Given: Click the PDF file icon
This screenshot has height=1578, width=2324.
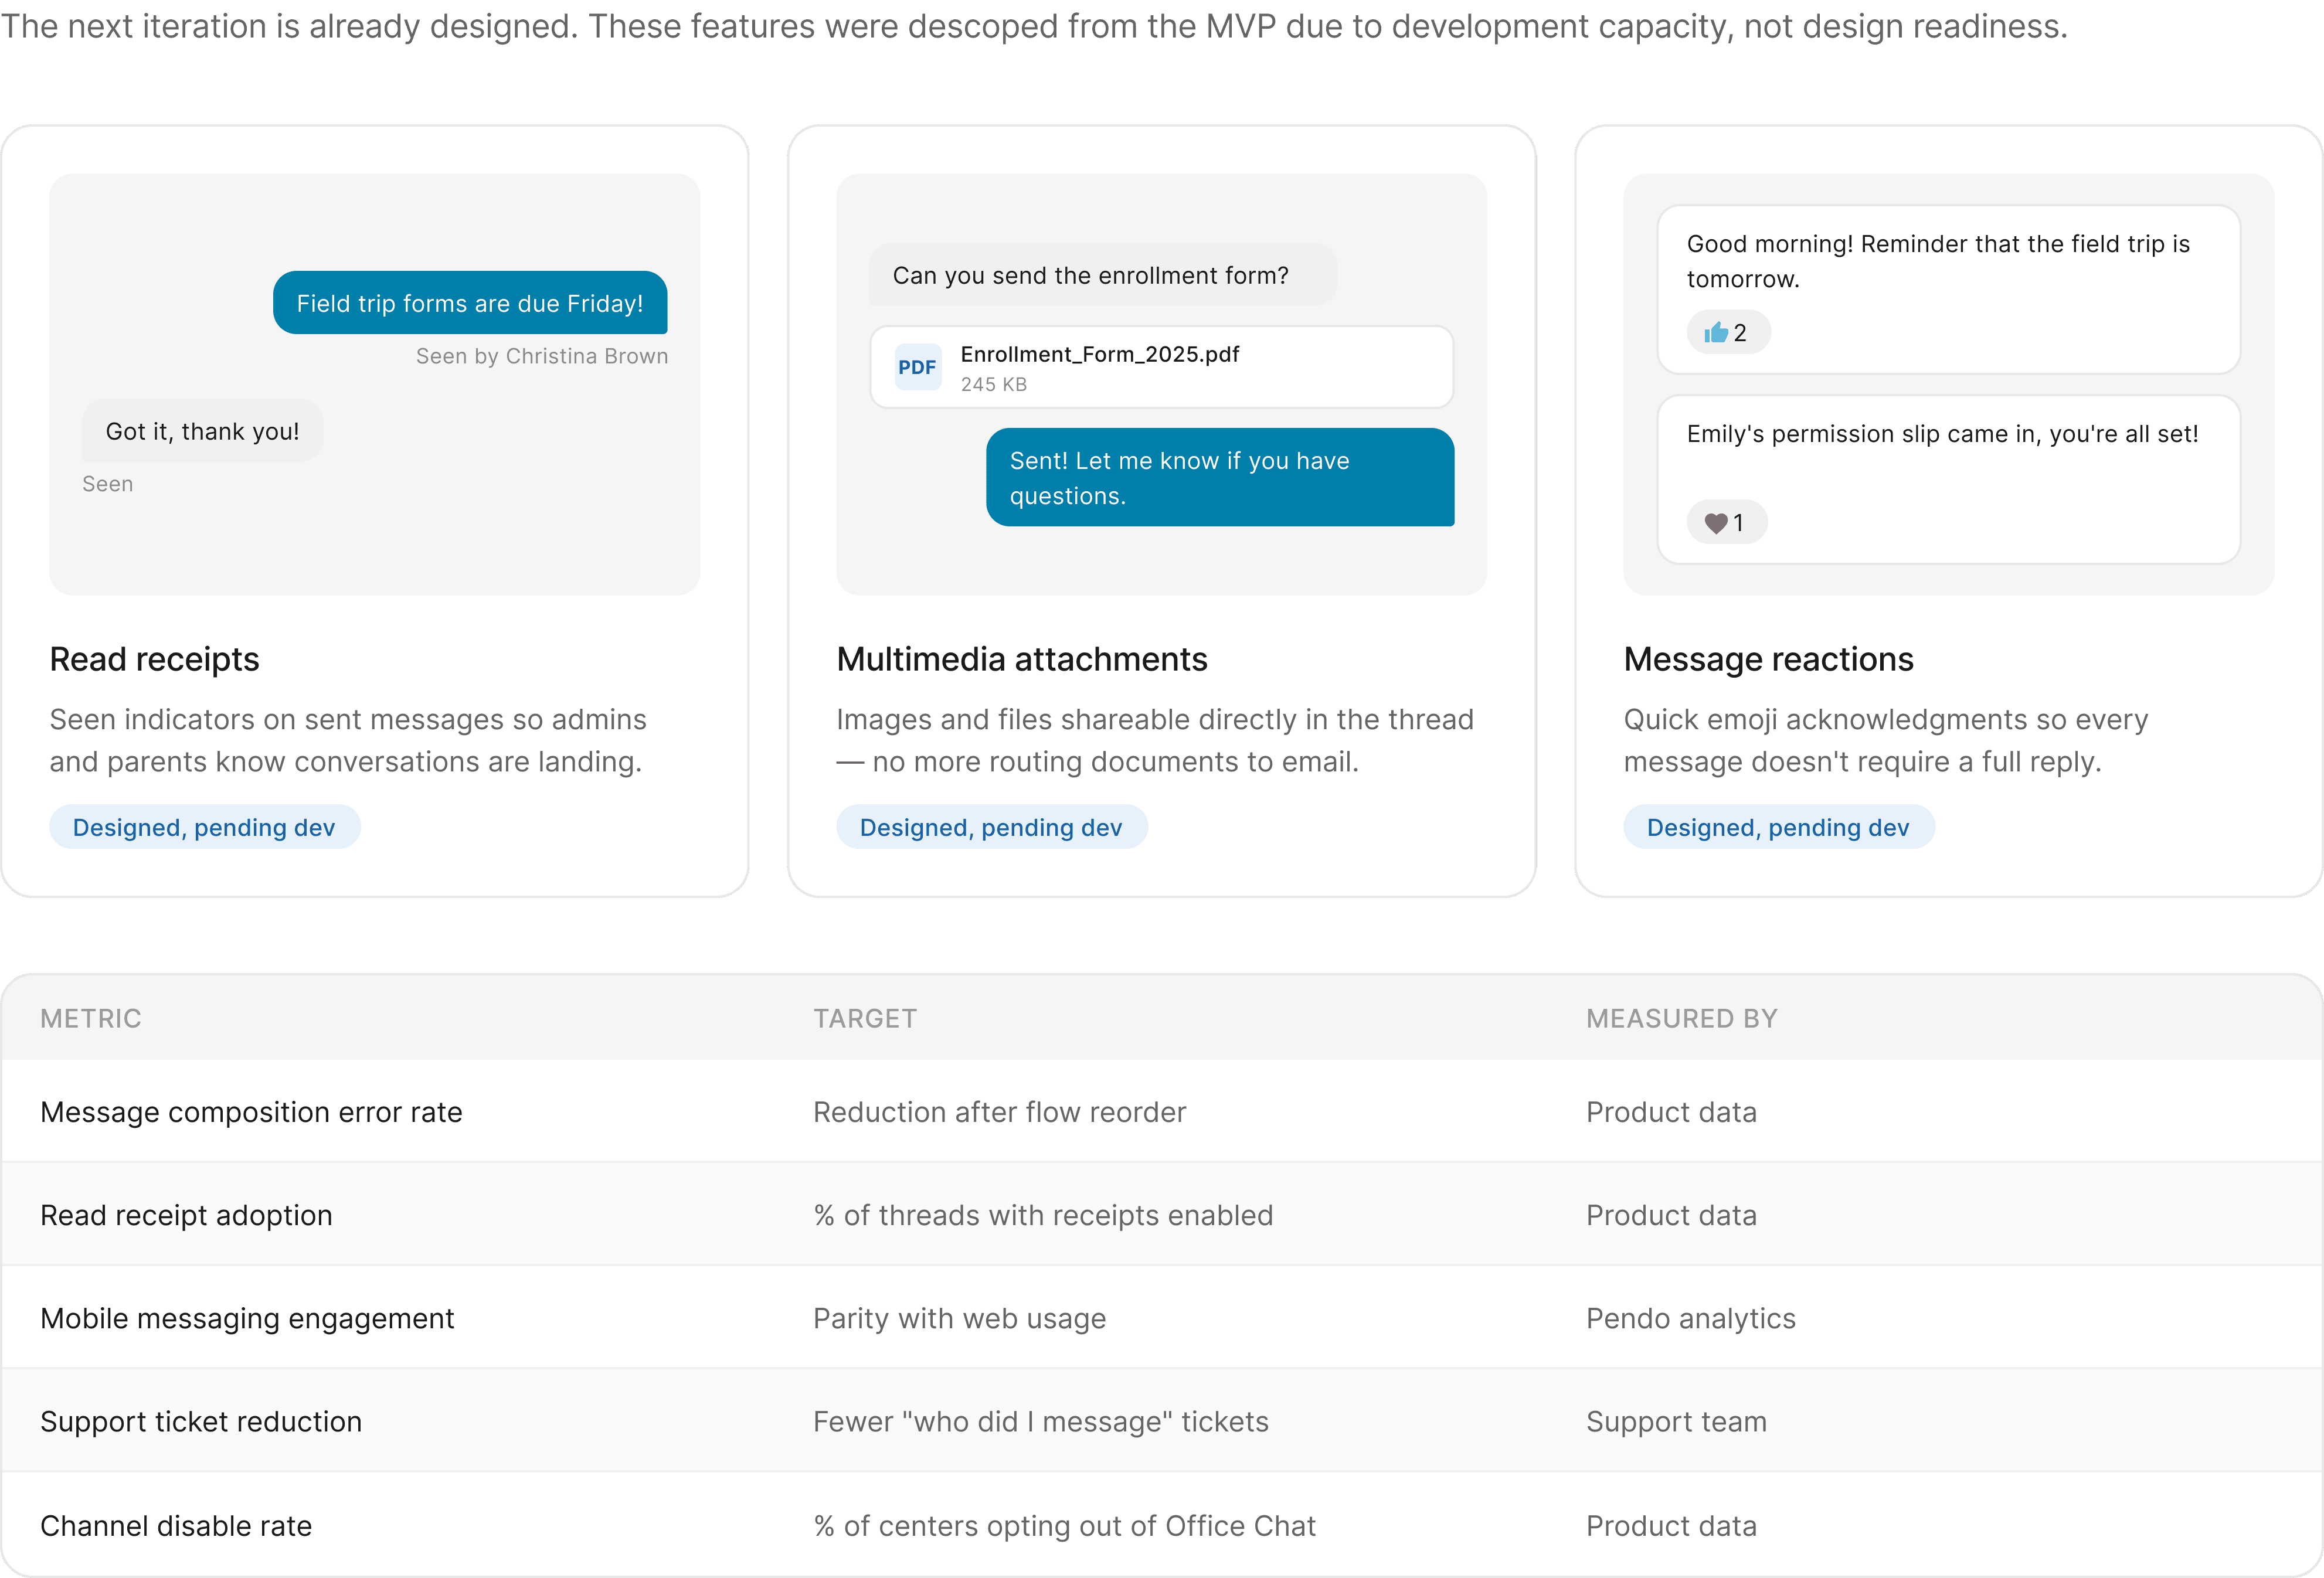Looking at the screenshot, I should 917,367.
